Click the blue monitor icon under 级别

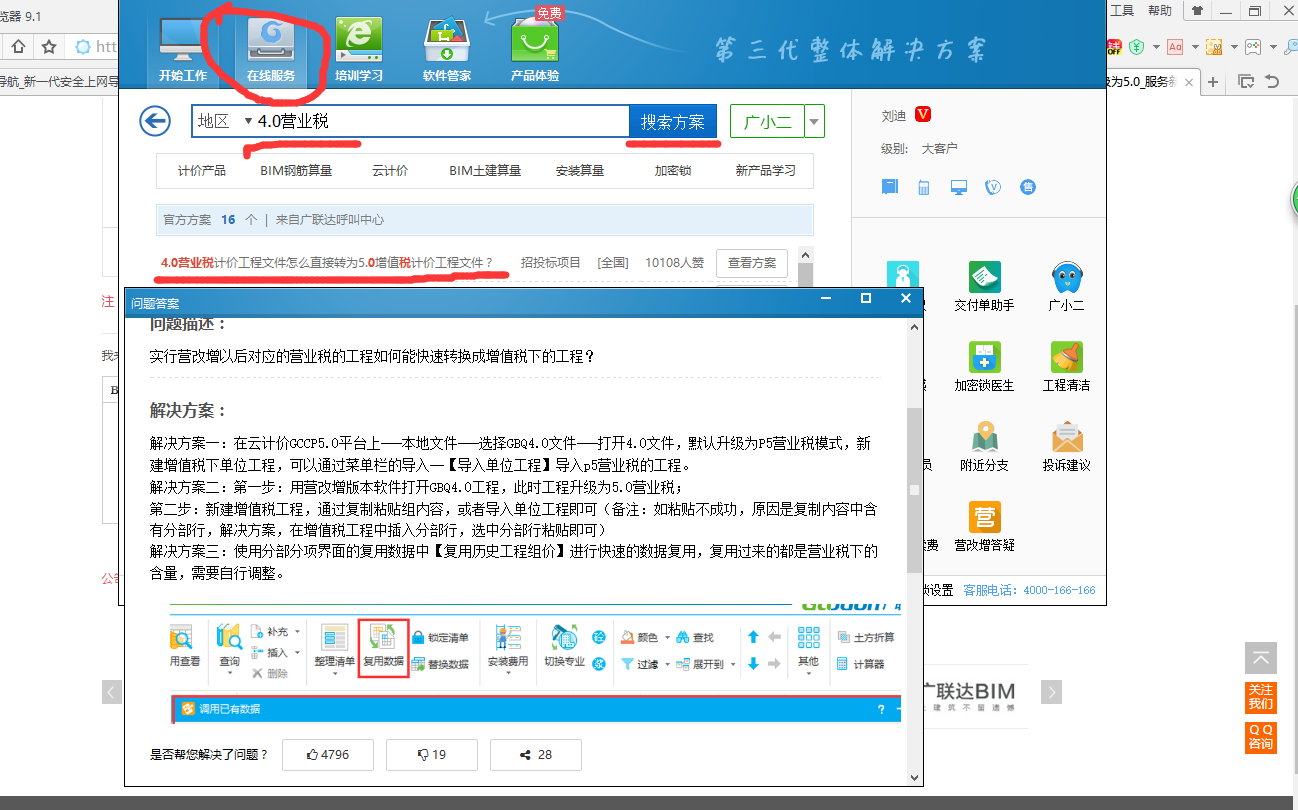click(959, 187)
